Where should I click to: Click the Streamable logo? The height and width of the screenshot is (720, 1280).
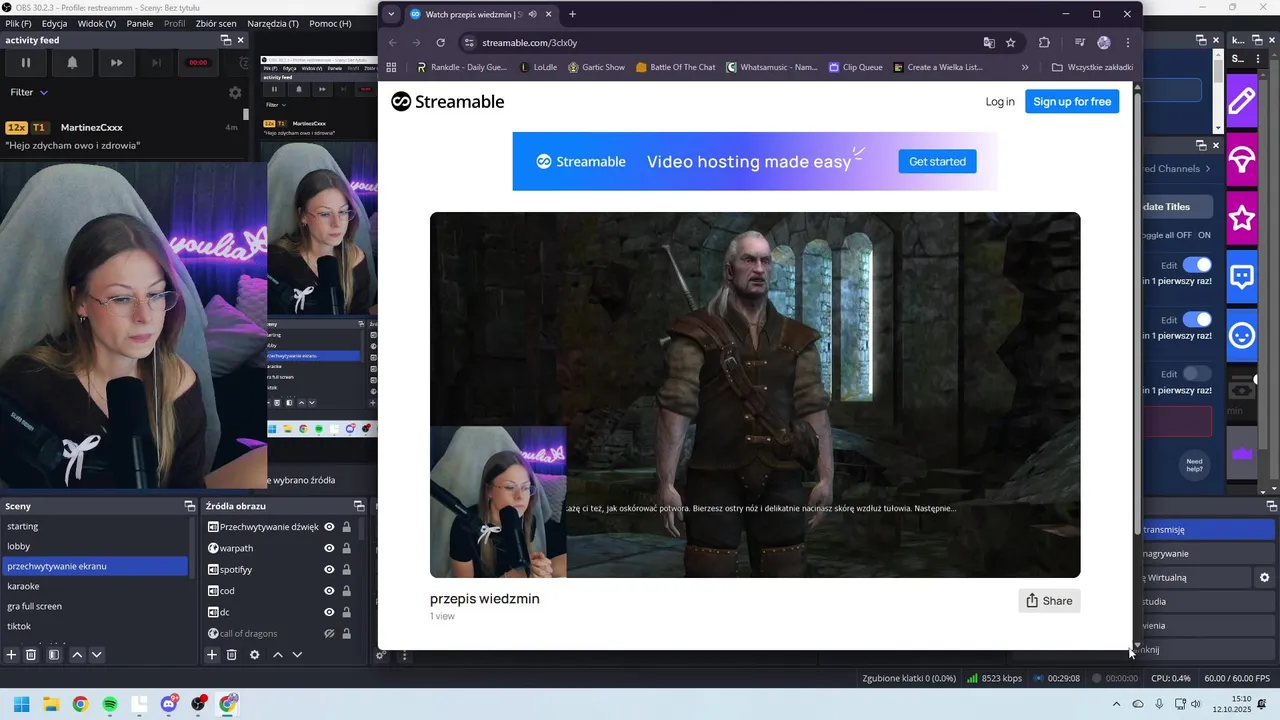click(x=447, y=101)
